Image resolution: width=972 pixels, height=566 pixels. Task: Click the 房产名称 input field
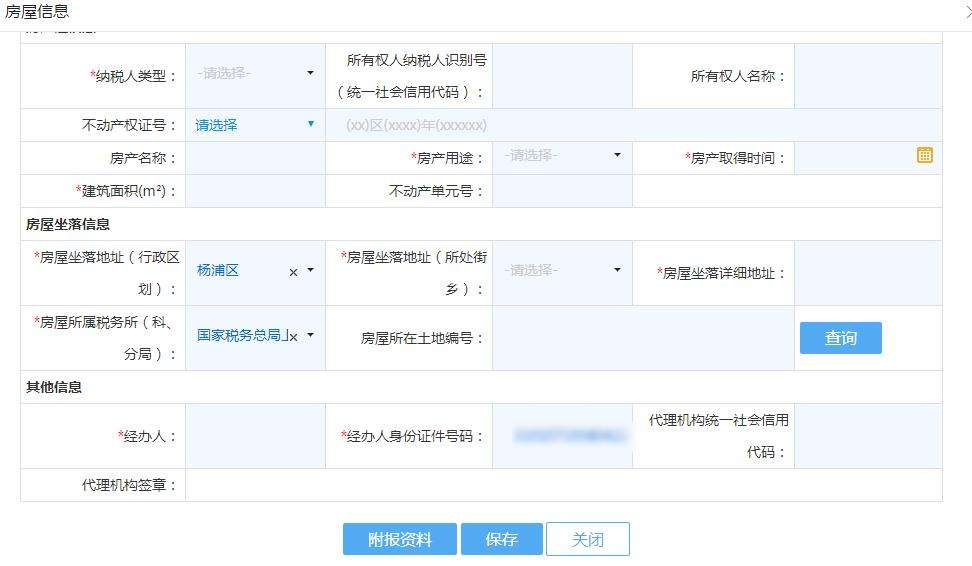click(255, 158)
